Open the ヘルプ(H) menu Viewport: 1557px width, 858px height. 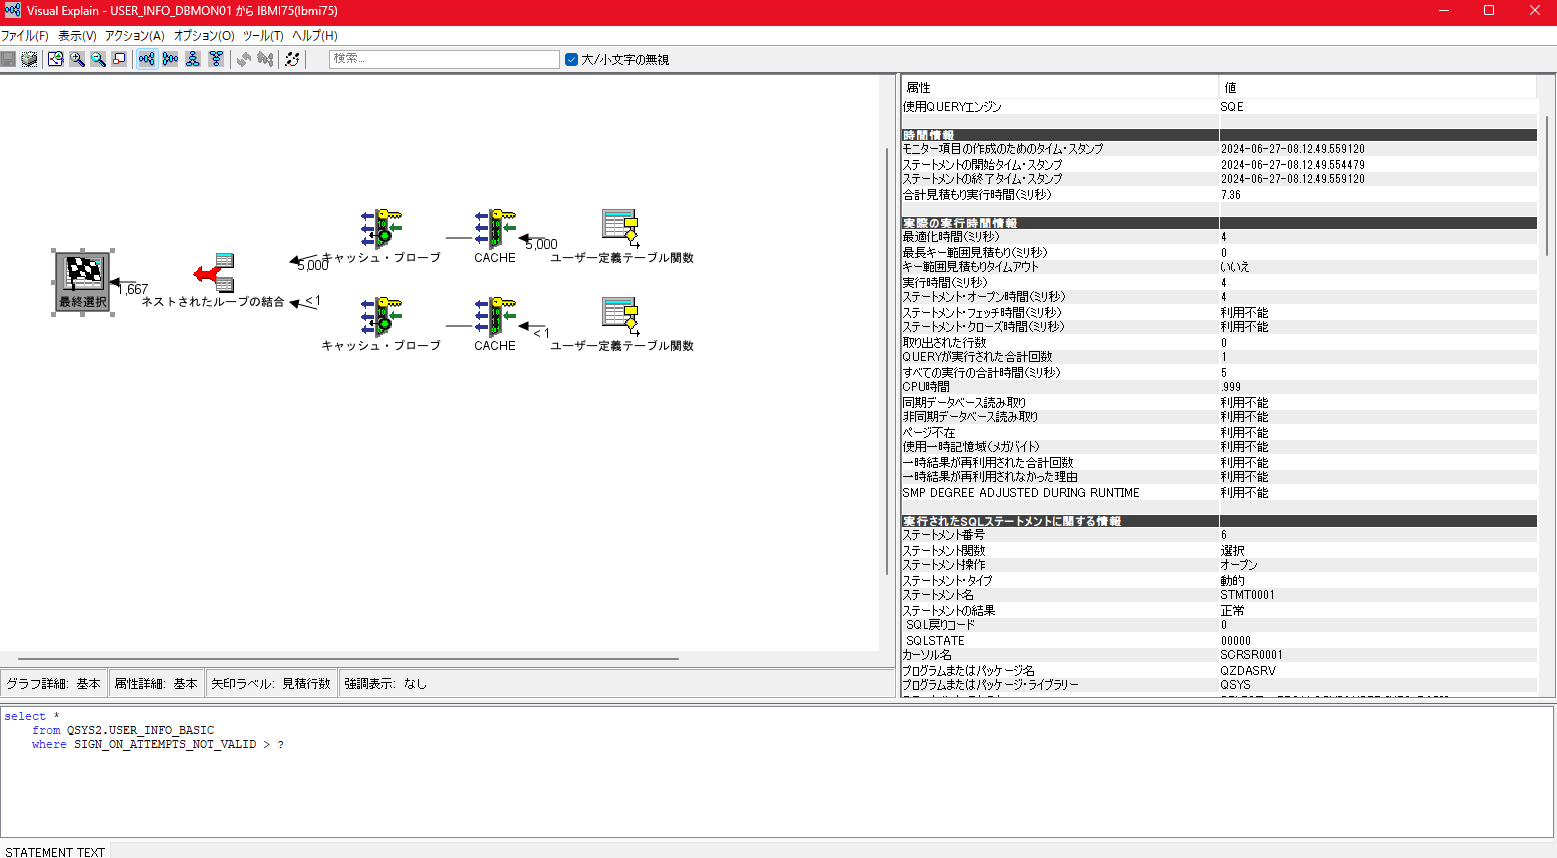point(315,35)
